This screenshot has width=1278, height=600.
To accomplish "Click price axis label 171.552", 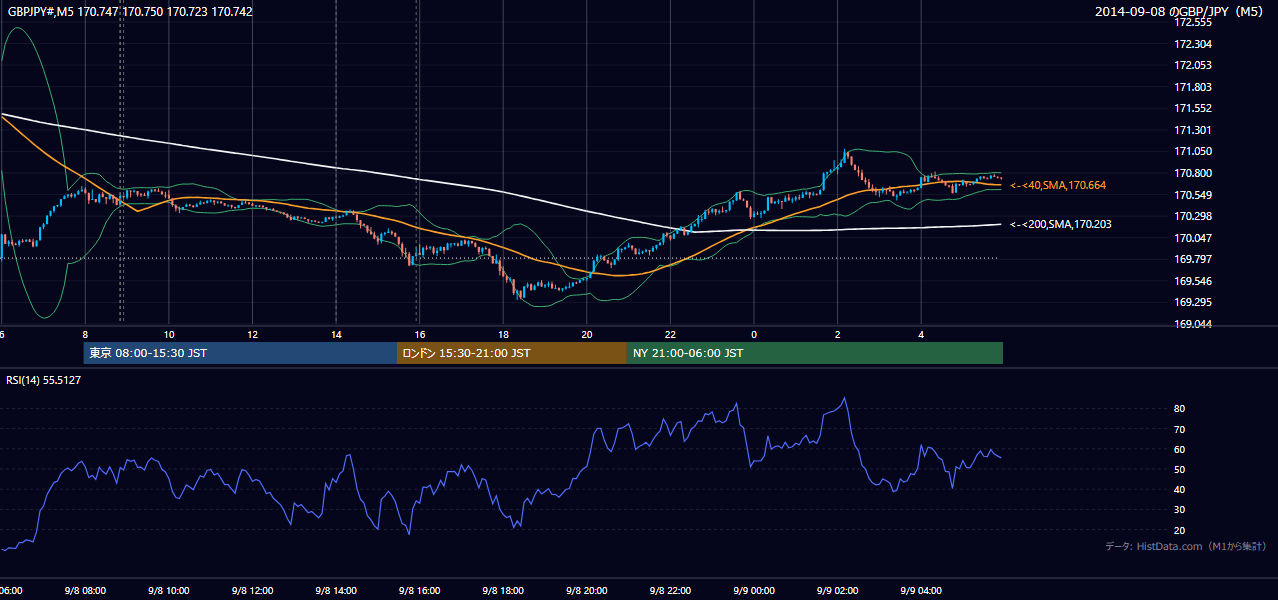I will tap(1193, 108).
